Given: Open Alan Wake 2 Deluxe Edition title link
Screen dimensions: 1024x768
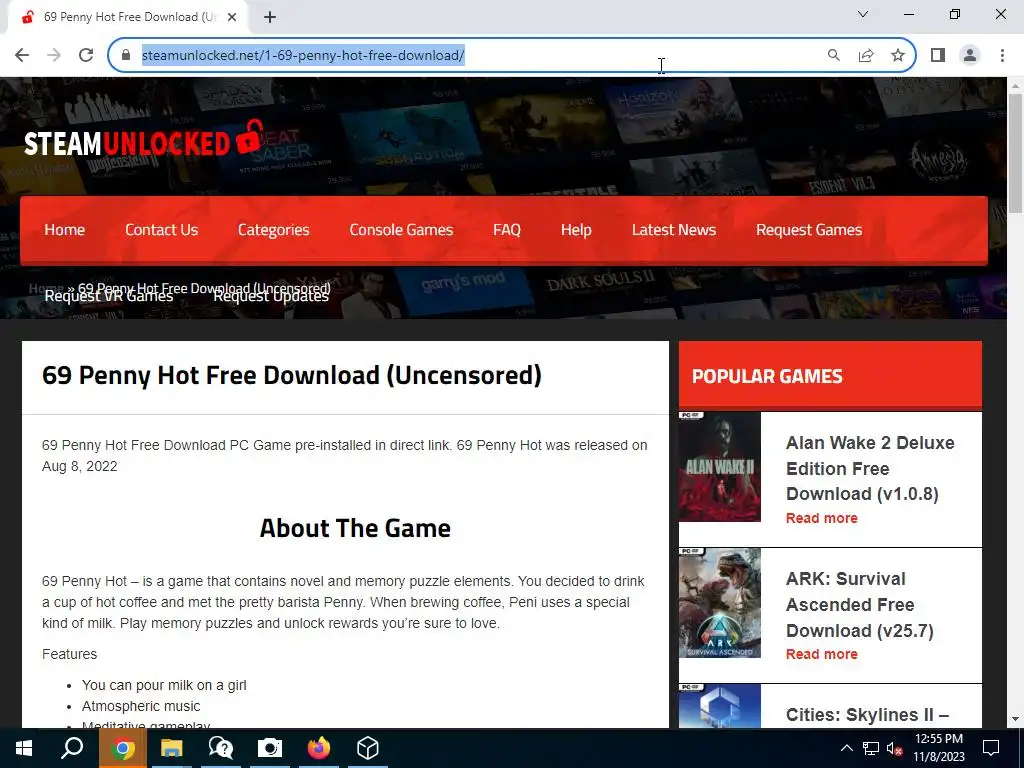Looking at the screenshot, I should tap(870, 468).
